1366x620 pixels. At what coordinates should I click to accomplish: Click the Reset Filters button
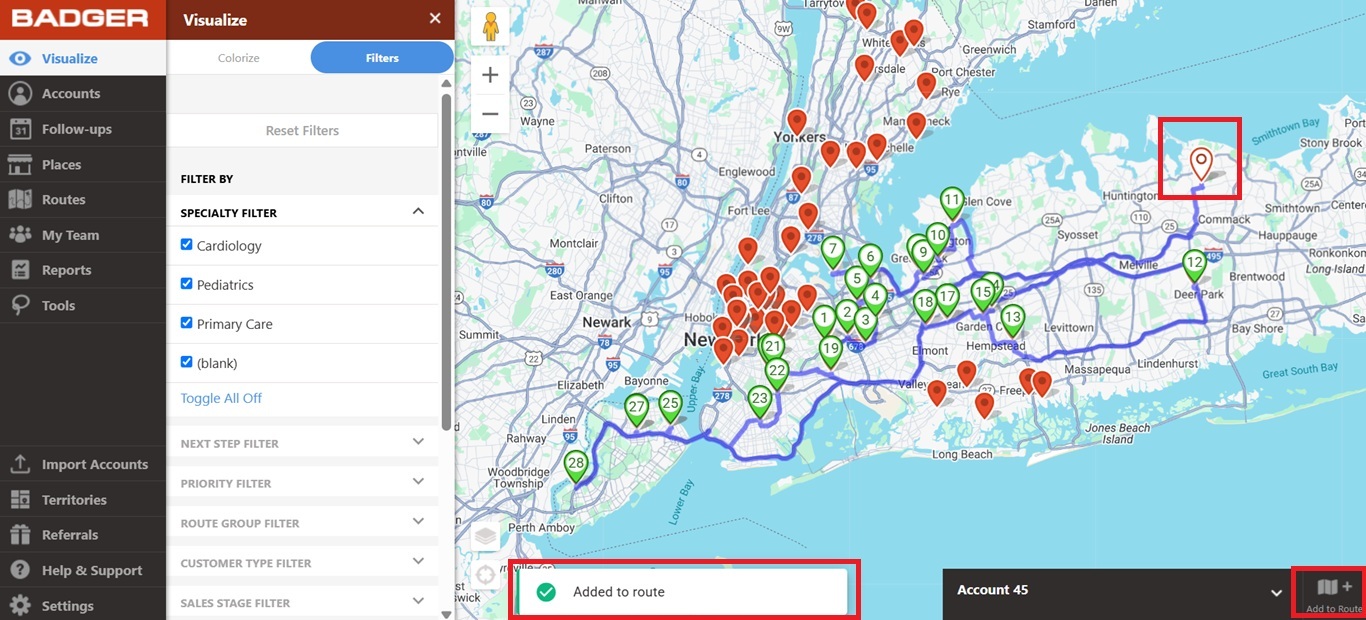click(302, 130)
